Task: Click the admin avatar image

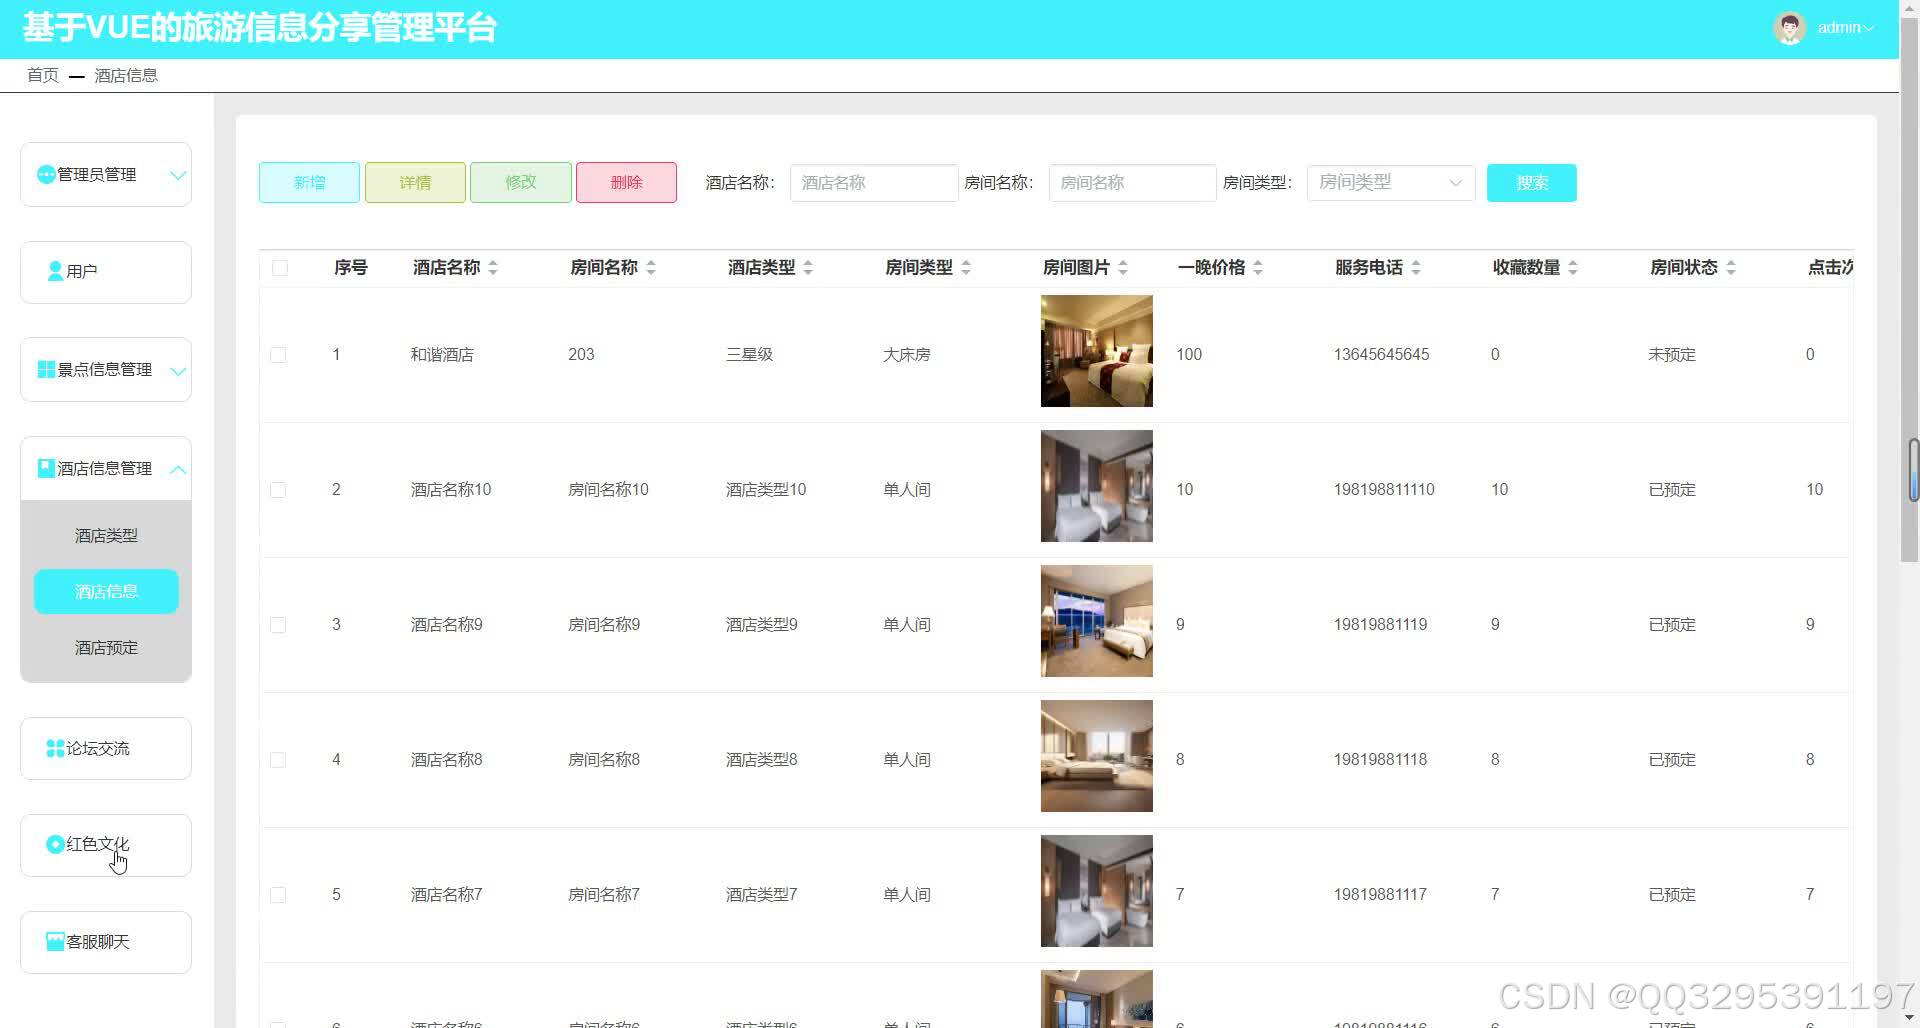Action: (1790, 28)
